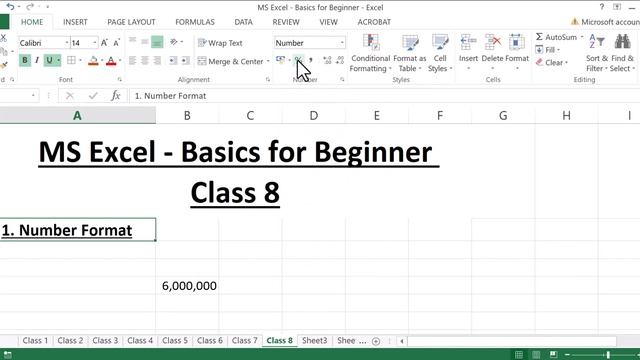Apply the Fill Color bucket icon
Viewport: 640px width, 360px height.
(x=93, y=61)
